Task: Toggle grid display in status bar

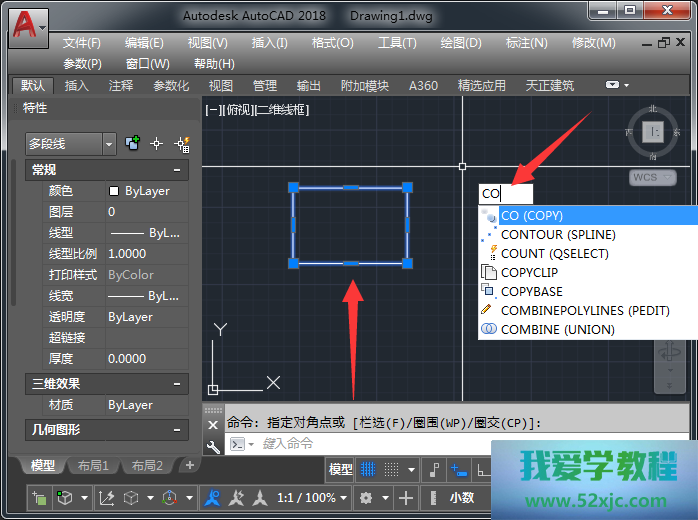Action: [369, 470]
